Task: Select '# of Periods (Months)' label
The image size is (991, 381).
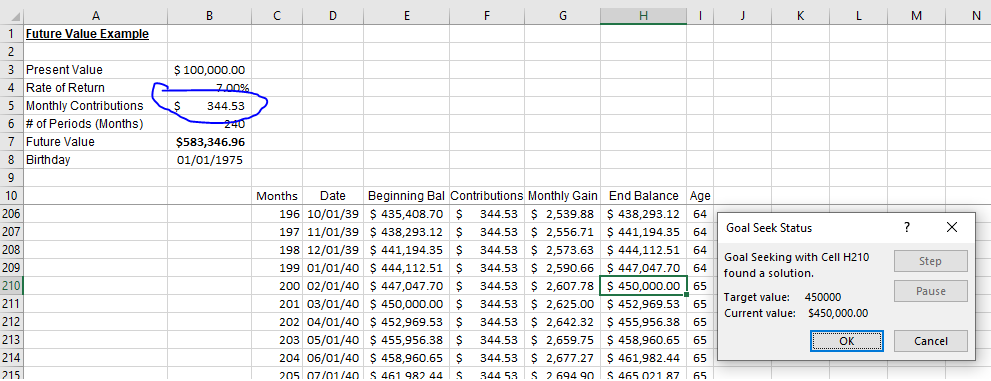Action: click(x=95, y=124)
